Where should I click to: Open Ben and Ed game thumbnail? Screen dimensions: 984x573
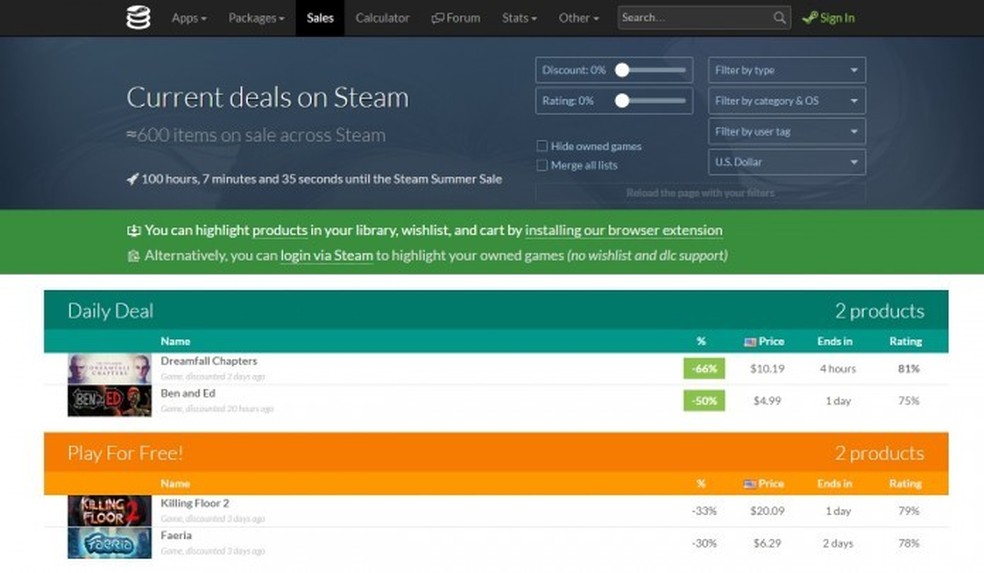tap(110, 400)
